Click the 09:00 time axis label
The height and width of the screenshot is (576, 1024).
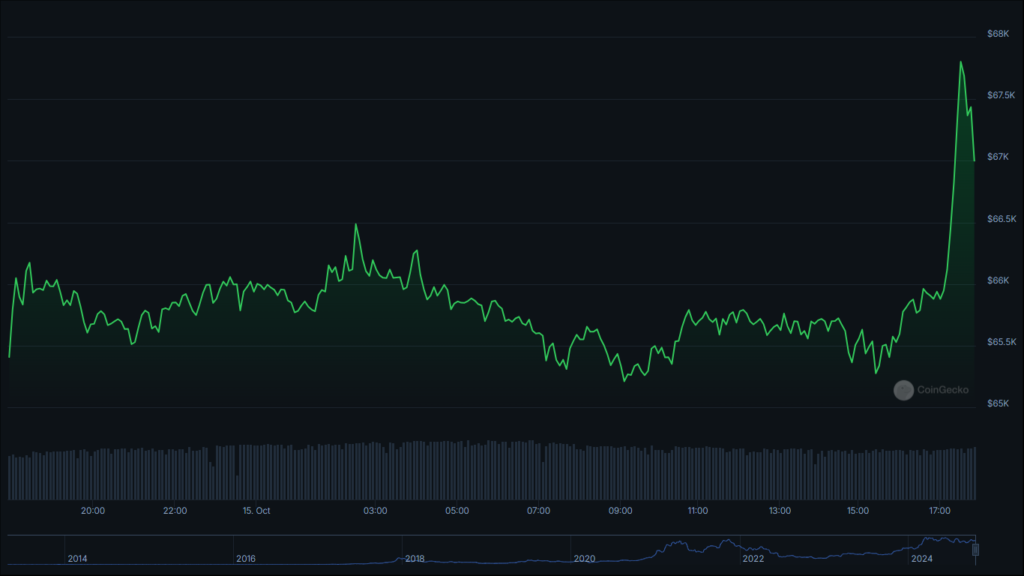[x=620, y=511]
